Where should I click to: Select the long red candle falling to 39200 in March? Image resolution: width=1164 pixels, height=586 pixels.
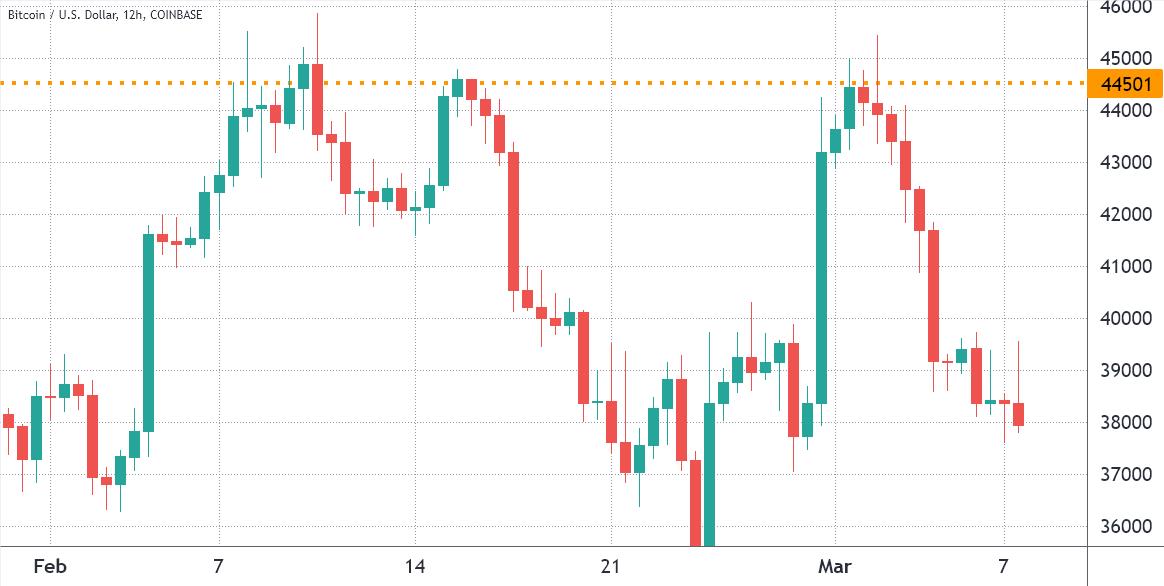click(x=933, y=296)
